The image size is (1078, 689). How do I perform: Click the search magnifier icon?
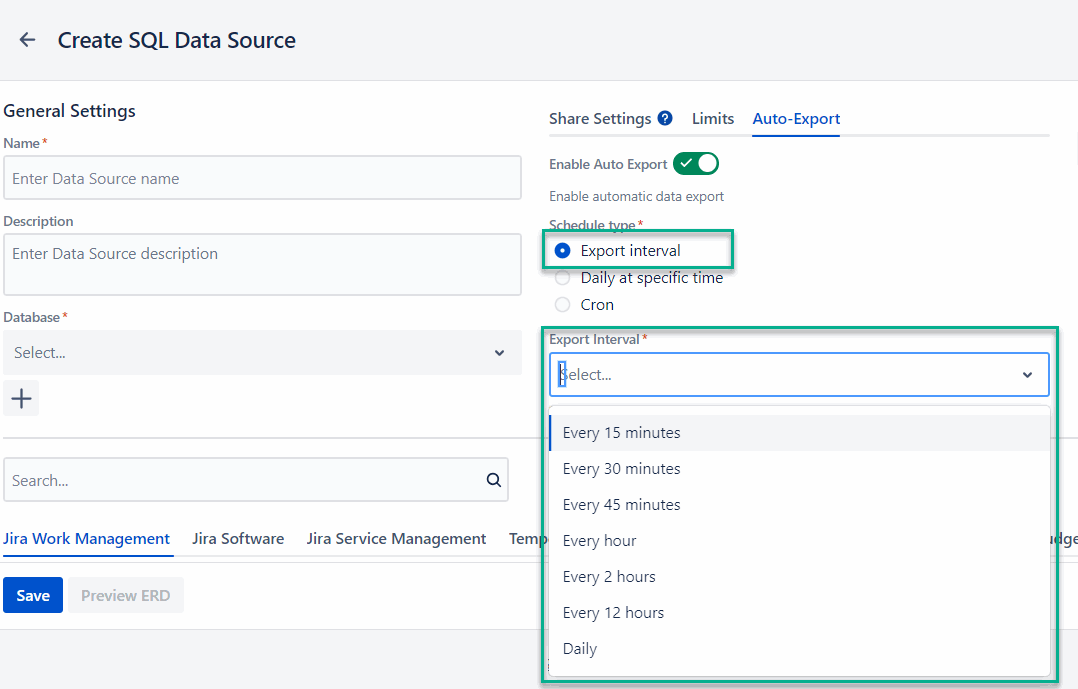(x=494, y=480)
